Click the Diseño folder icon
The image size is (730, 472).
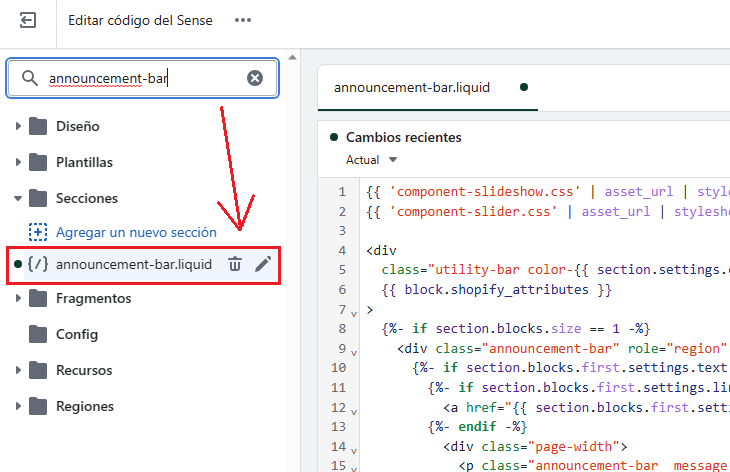38,126
